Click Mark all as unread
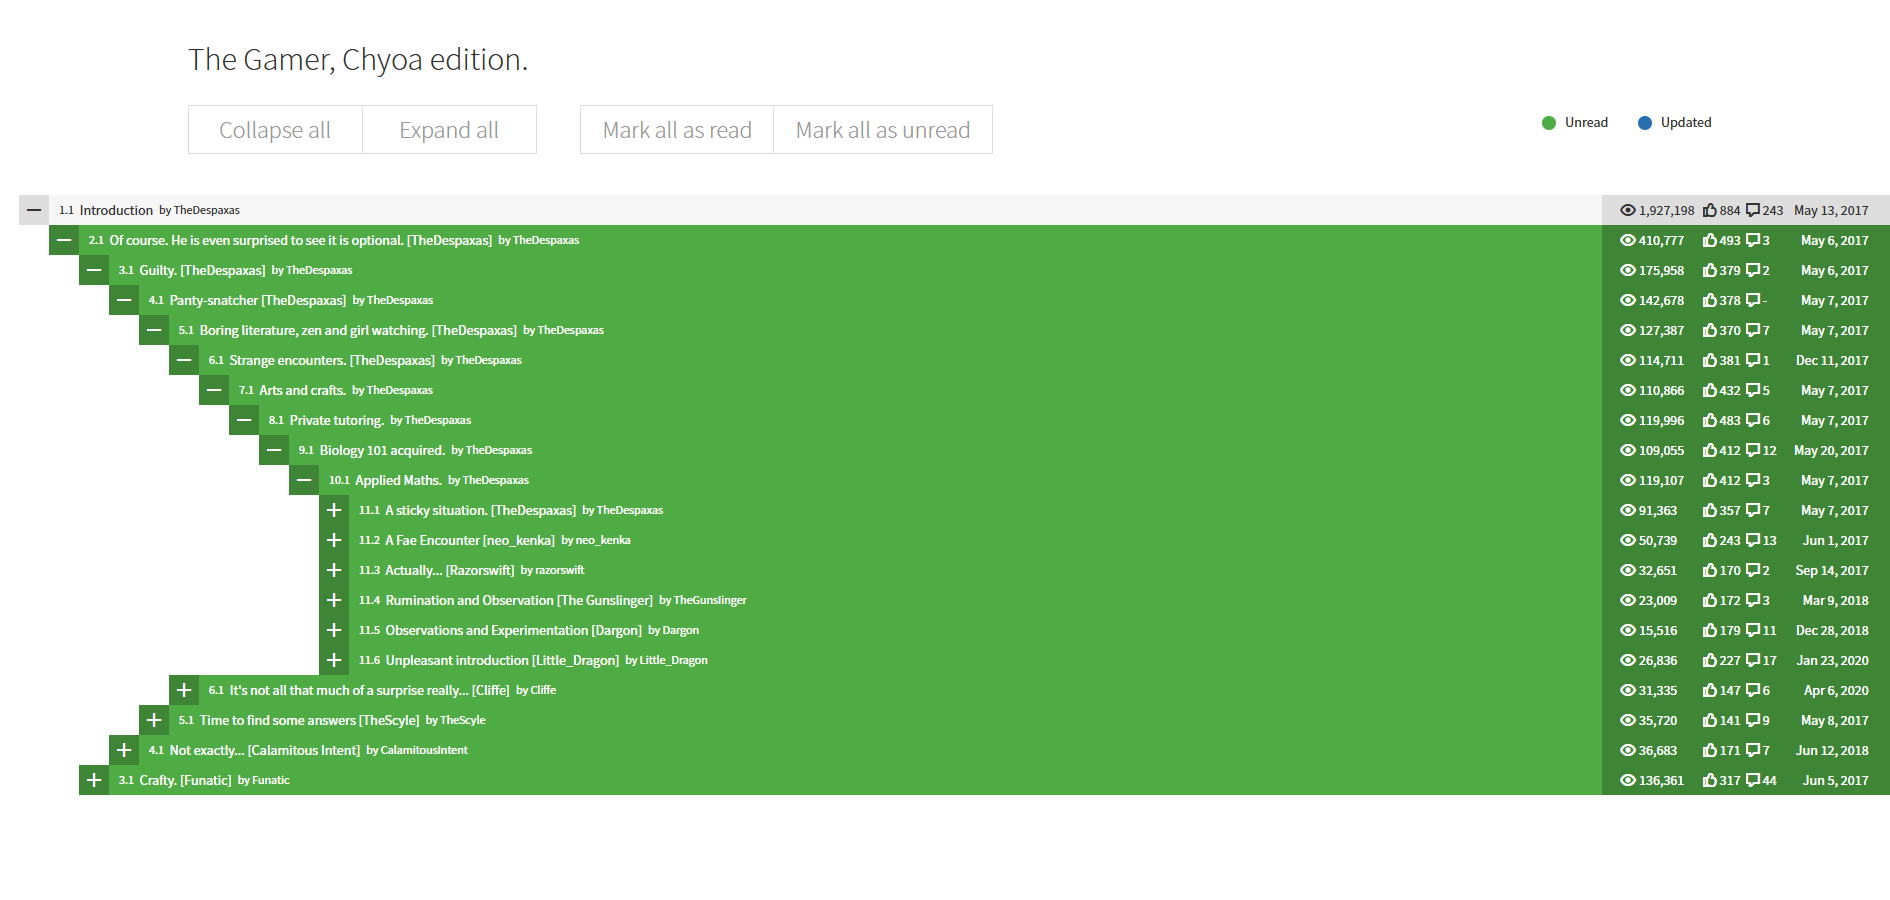This screenshot has height=900, width=1890. [x=882, y=130]
